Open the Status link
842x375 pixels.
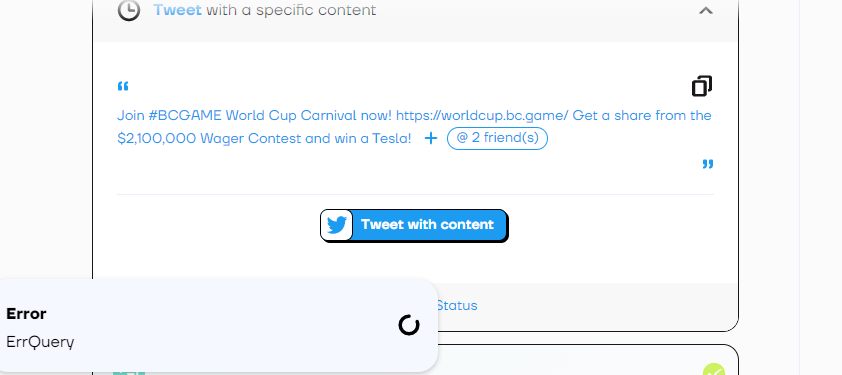[x=456, y=306]
